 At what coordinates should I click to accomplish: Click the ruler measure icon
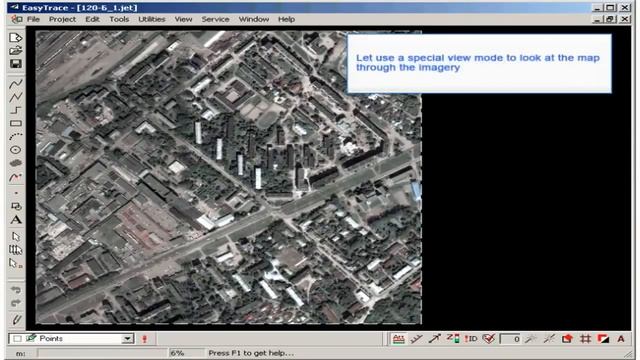pos(416,339)
